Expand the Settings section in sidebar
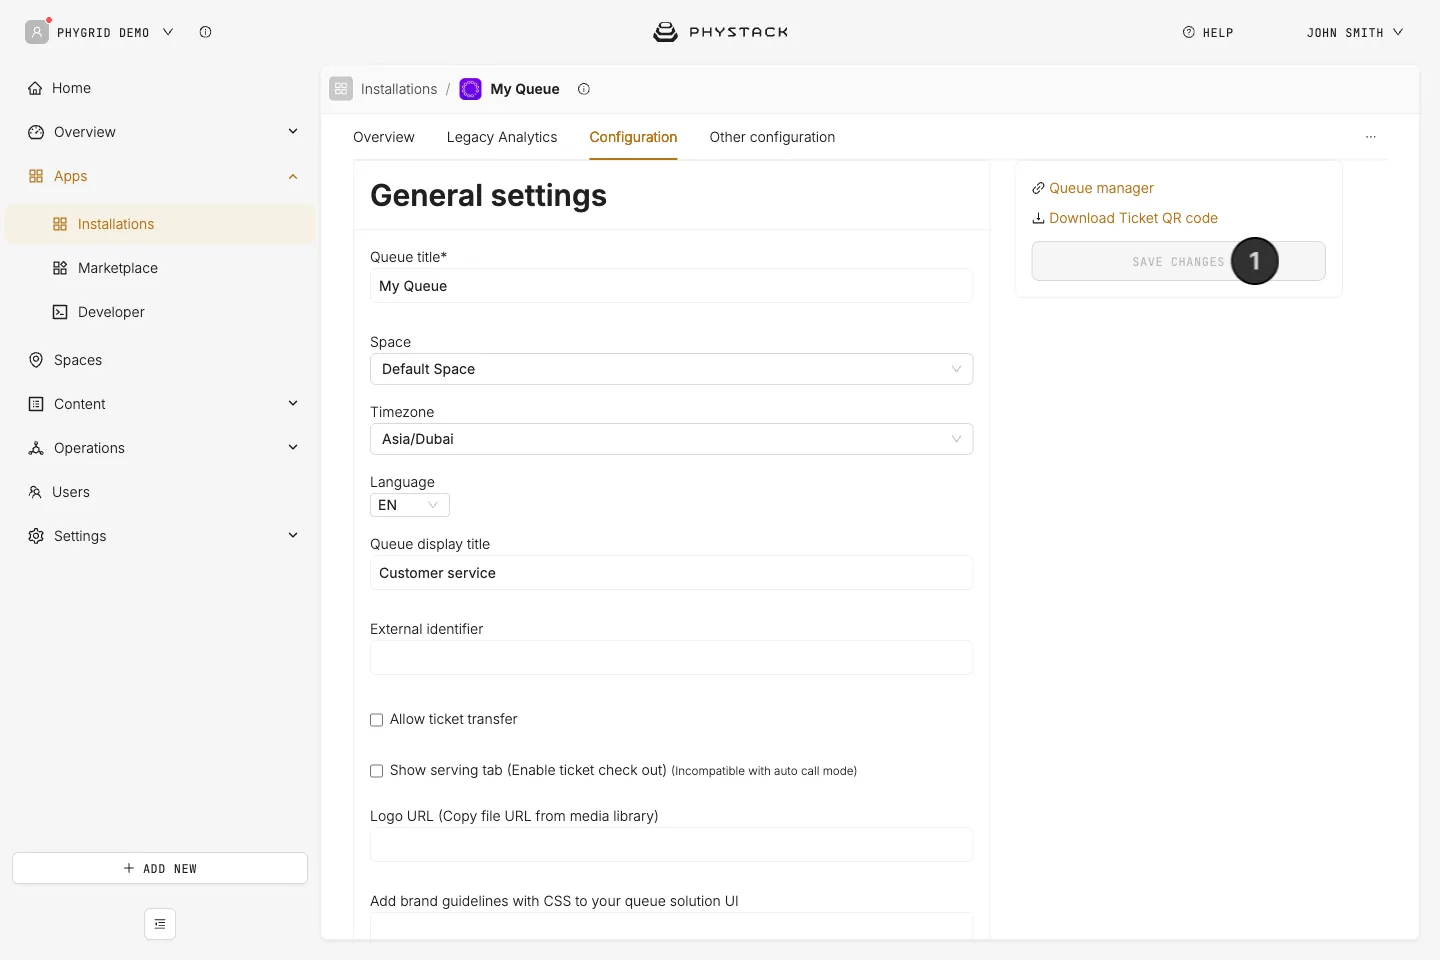The height and width of the screenshot is (960, 1440). click(x=293, y=535)
